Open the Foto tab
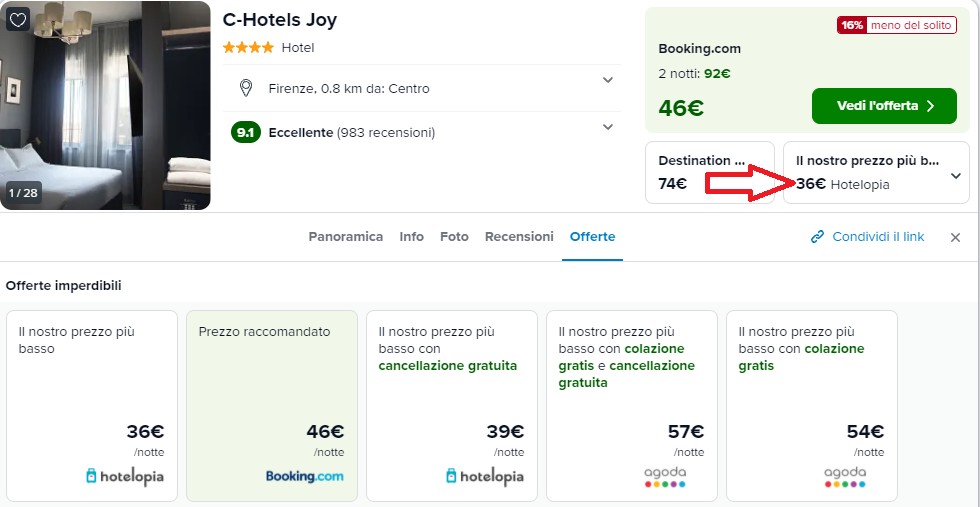This screenshot has height=507, width=980. [454, 237]
